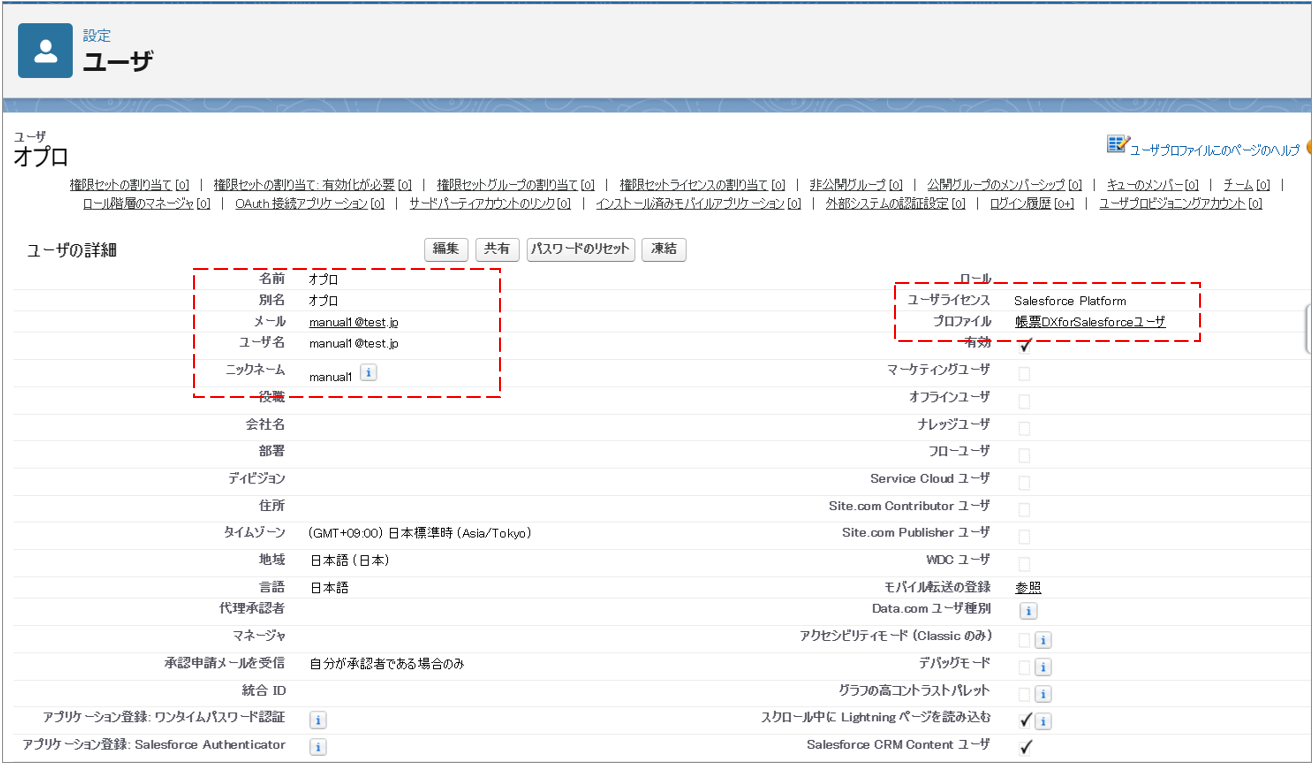Enable the マーケティングユーザ checkbox
The image size is (1316, 764).
point(1024,374)
